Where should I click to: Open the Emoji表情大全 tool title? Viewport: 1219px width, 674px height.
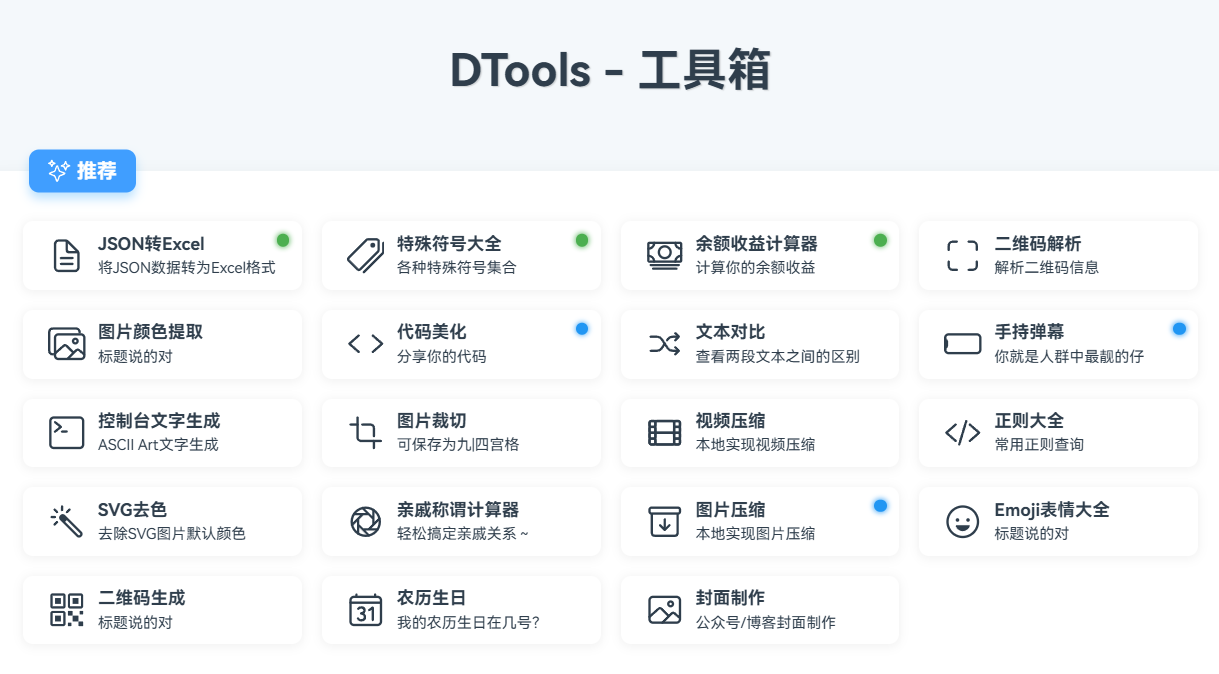[1052, 509]
